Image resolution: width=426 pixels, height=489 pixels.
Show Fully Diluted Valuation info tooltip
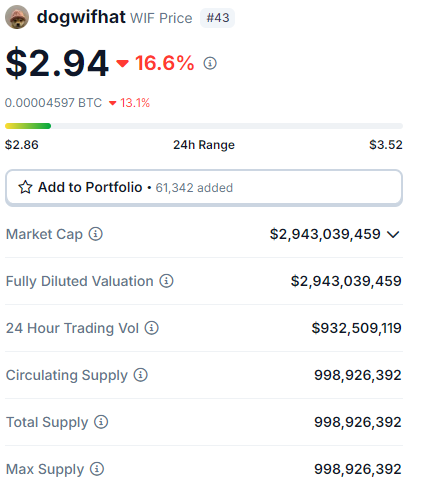[x=166, y=281]
